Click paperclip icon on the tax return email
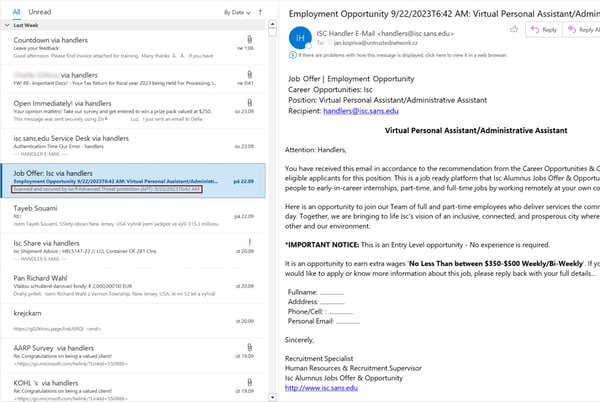This screenshot has height=402, width=600. click(x=249, y=74)
